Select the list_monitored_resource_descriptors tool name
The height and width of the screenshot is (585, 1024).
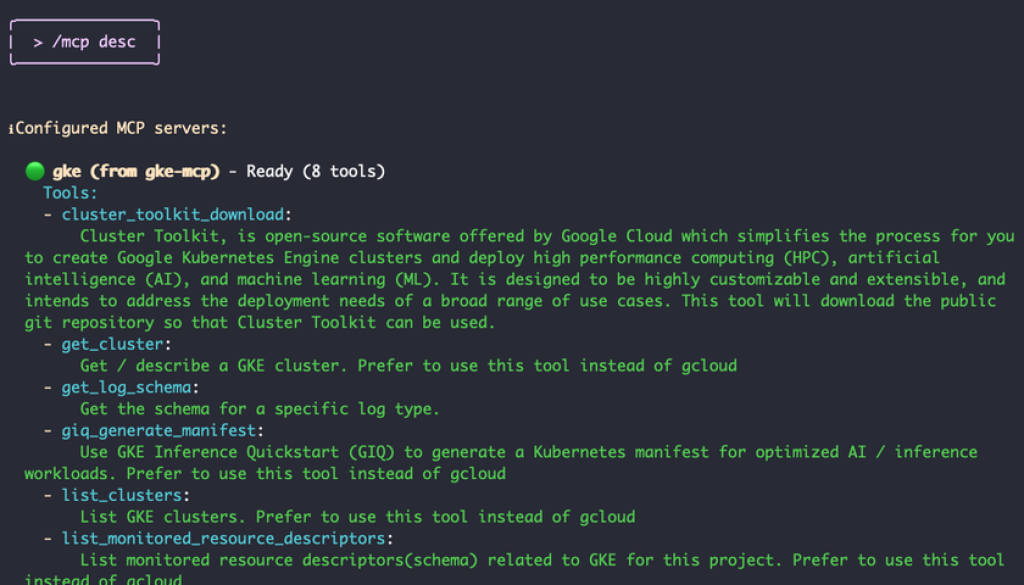[x=220, y=538]
